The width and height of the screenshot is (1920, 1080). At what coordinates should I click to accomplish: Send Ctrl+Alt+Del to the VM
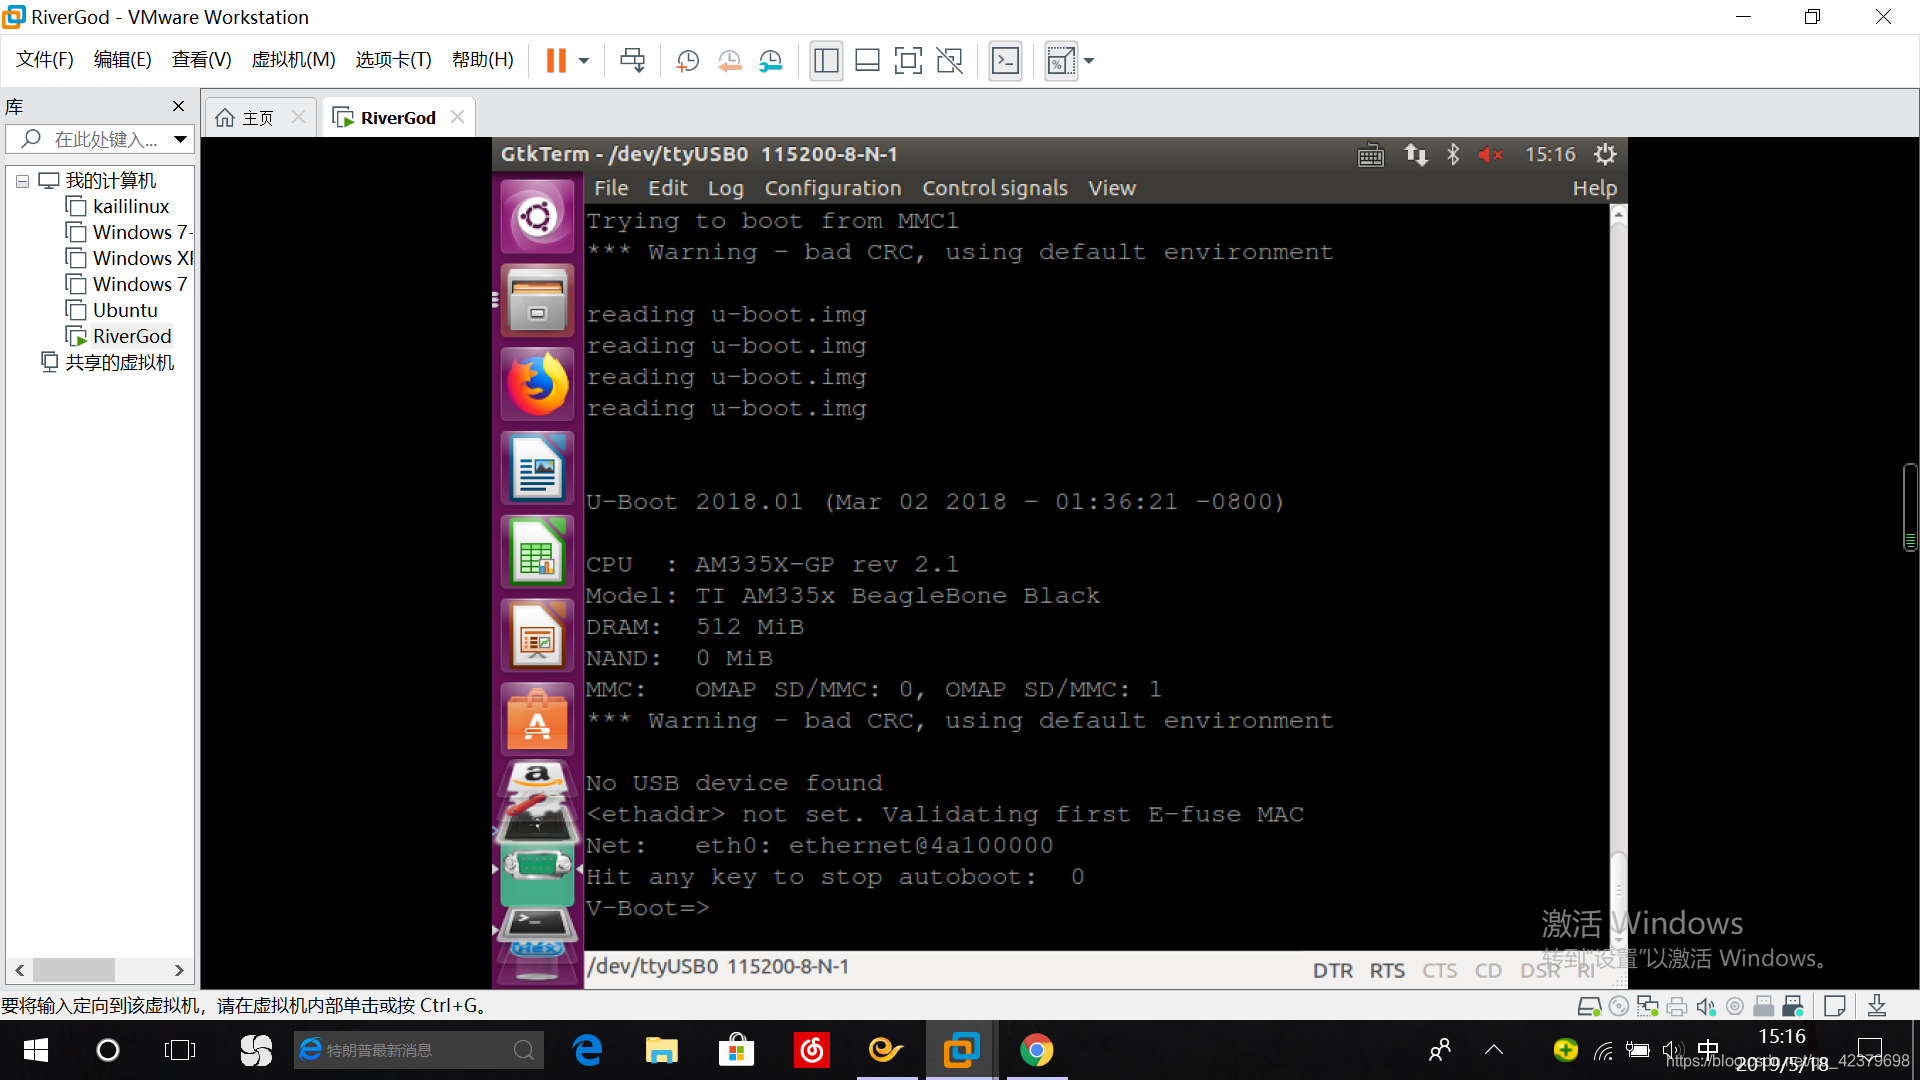pos(632,61)
